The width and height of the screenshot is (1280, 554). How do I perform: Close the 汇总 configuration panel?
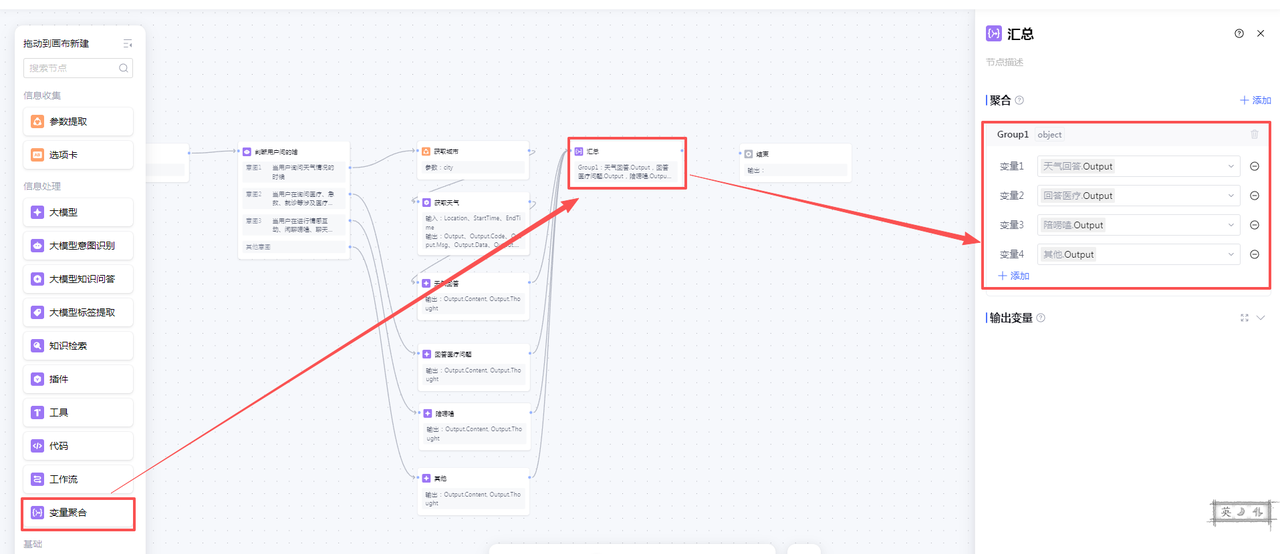[x=1261, y=33]
